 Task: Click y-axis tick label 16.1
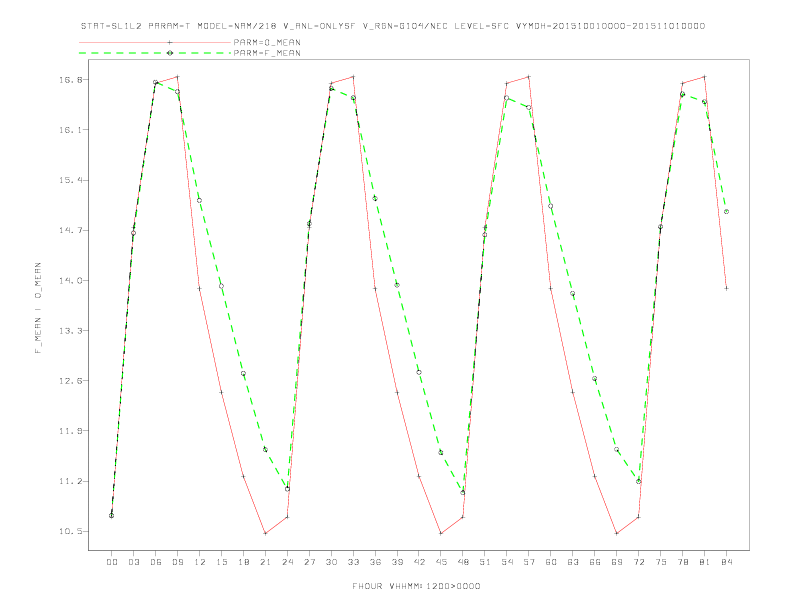pos(69,130)
